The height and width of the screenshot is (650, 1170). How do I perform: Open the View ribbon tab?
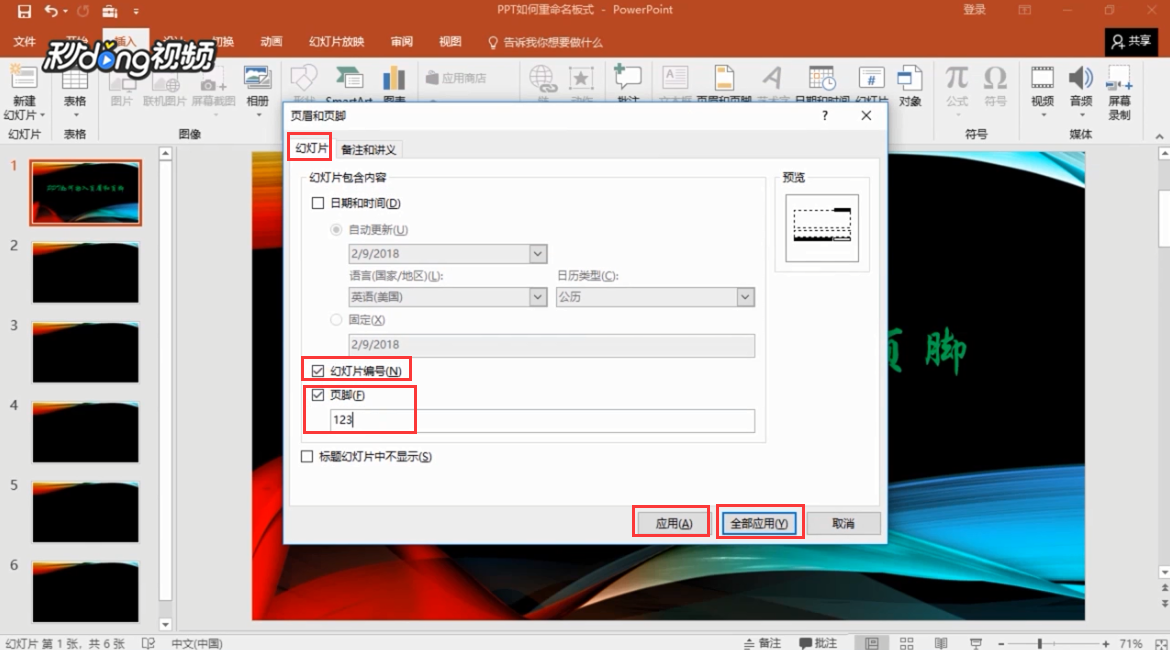point(450,42)
